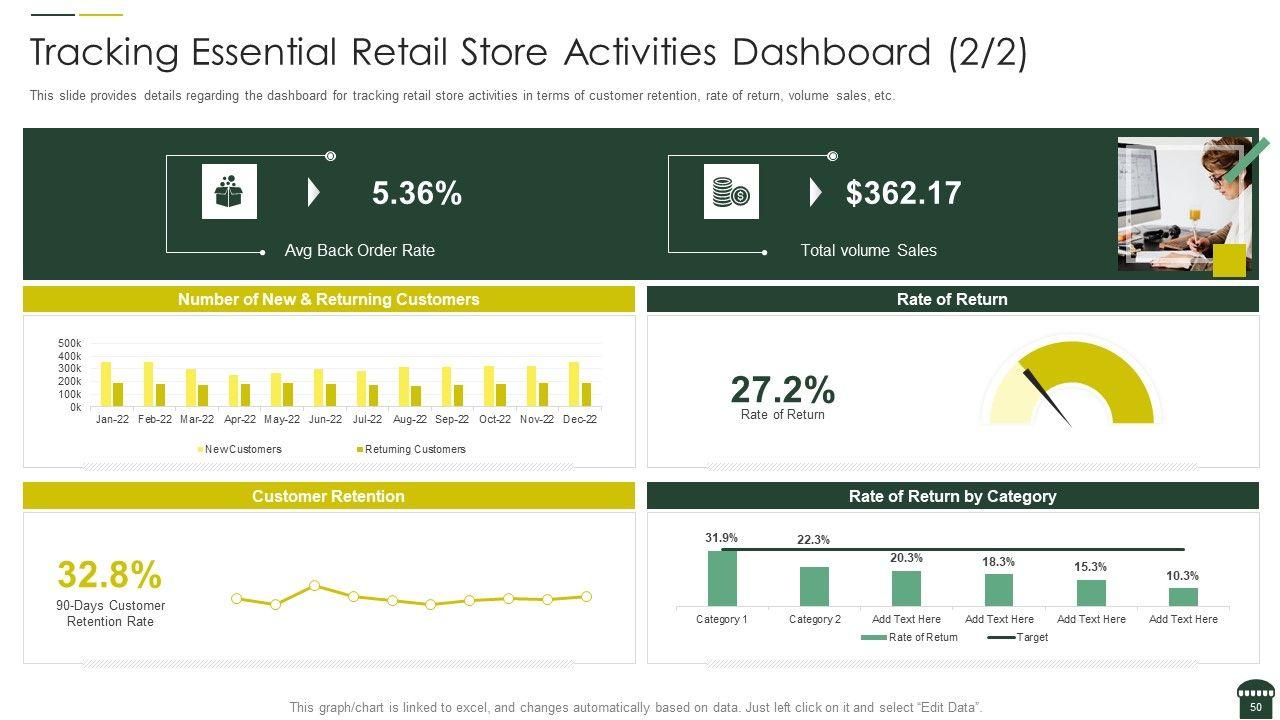Click the Returning Customers legend marker
The height and width of the screenshot is (720, 1280).
point(360,450)
